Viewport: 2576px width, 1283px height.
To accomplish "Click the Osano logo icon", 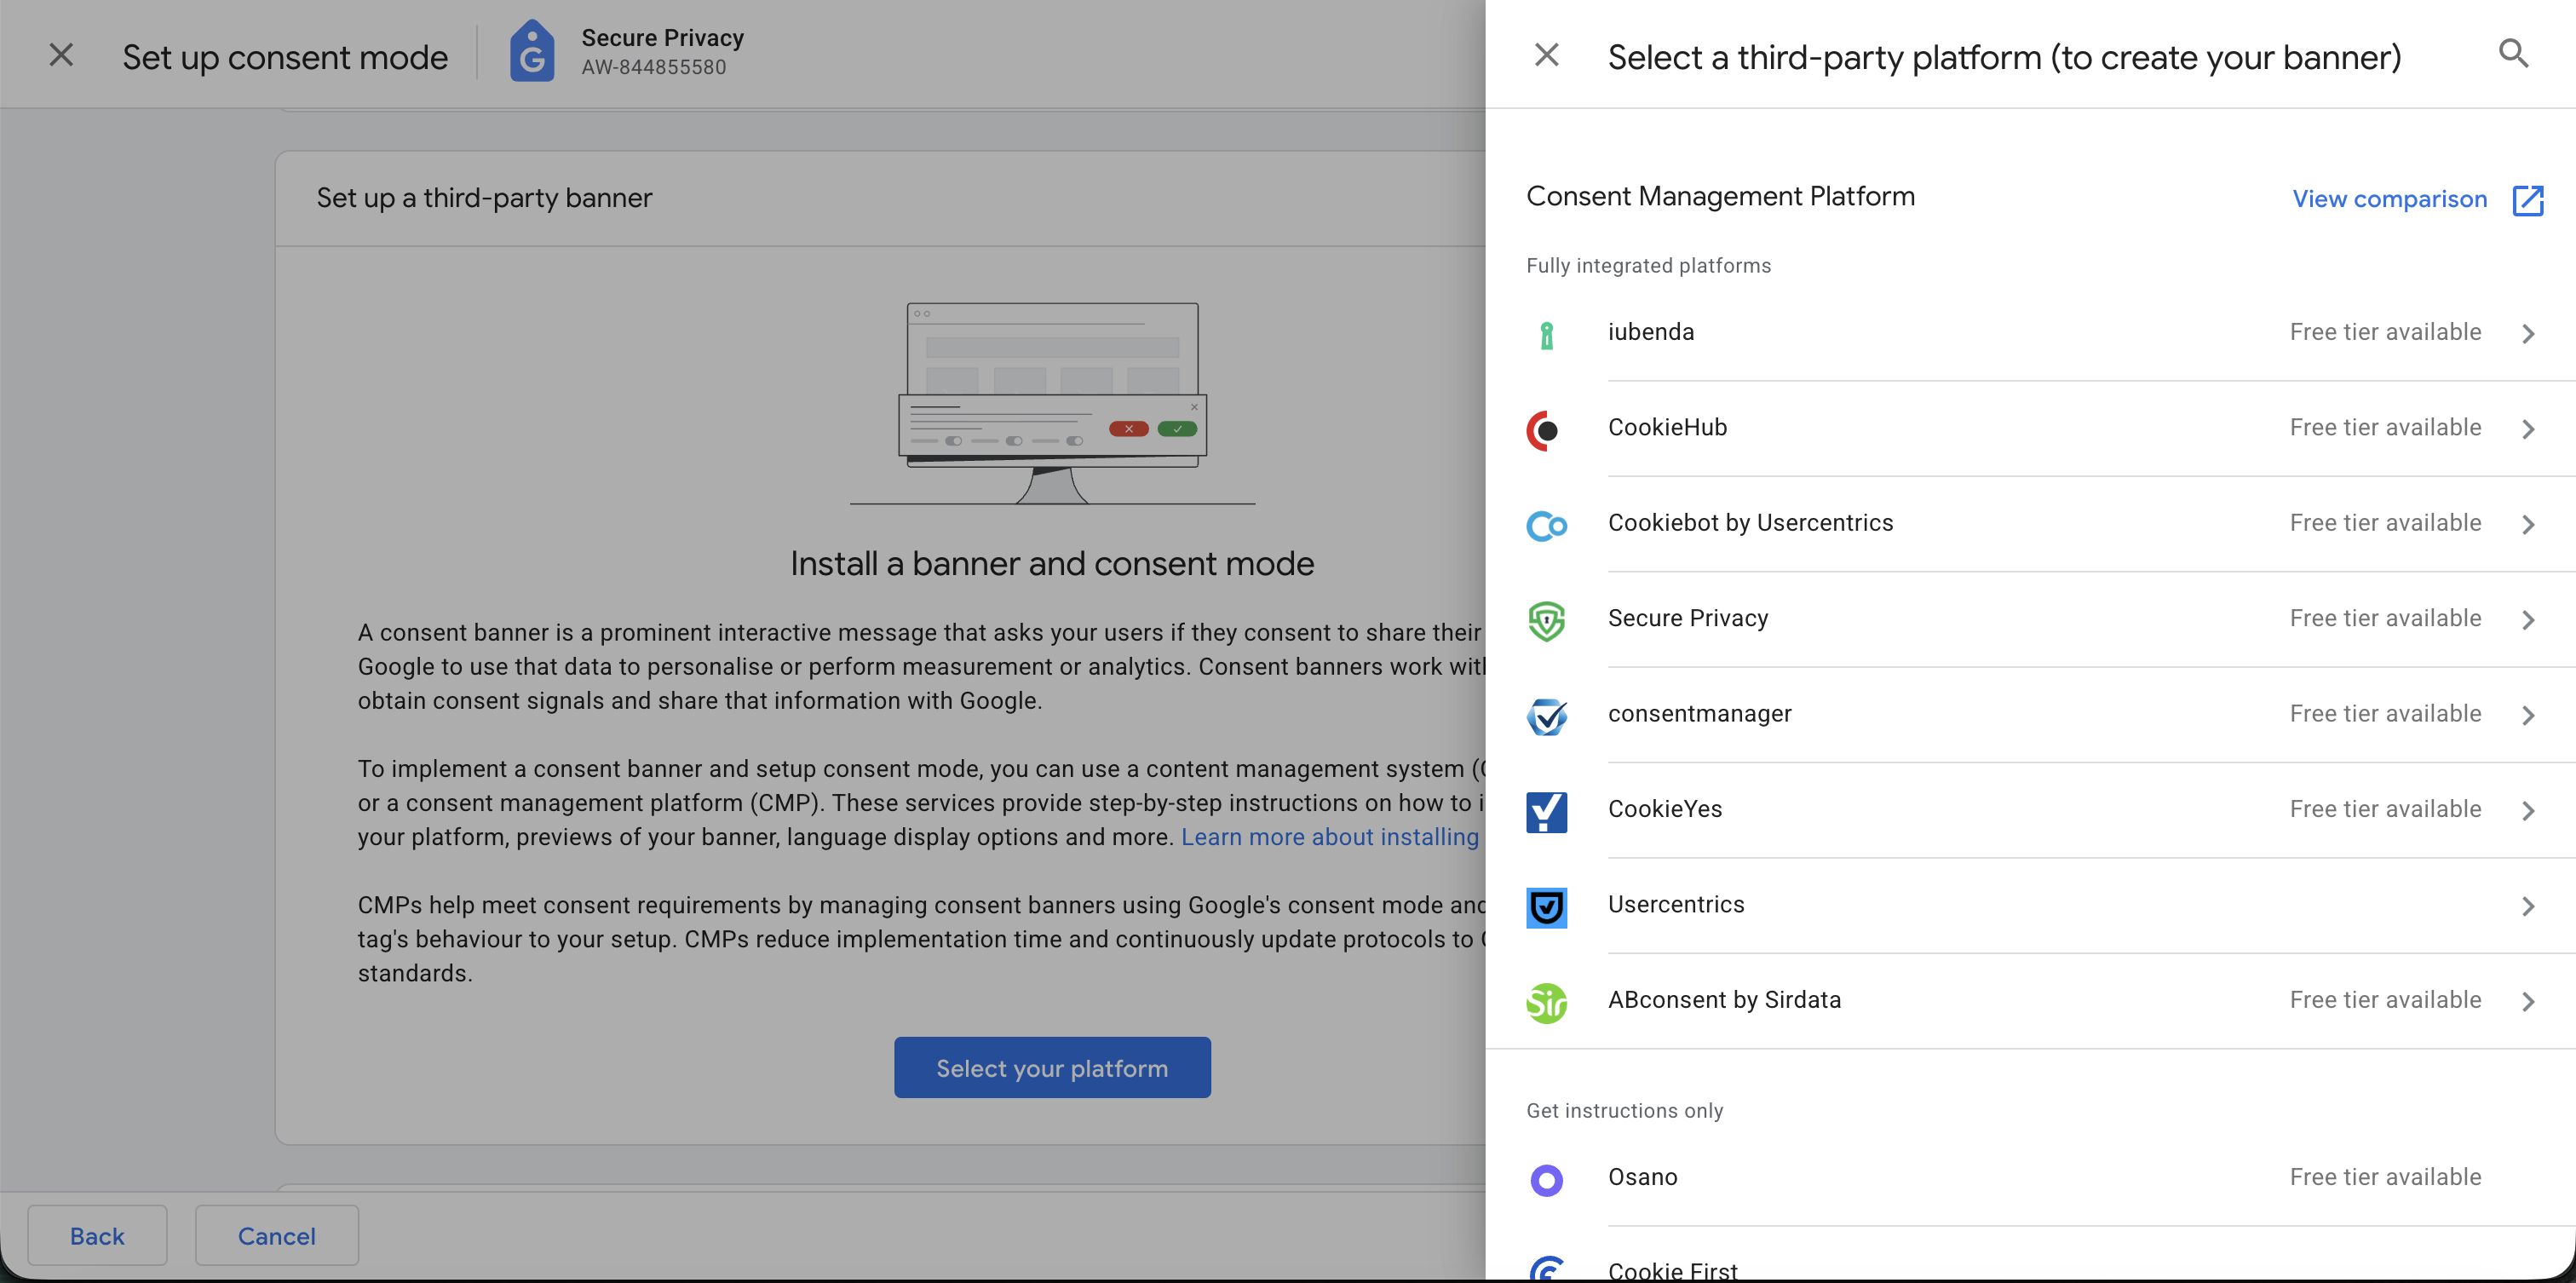I will (x=1546, y=1180).
